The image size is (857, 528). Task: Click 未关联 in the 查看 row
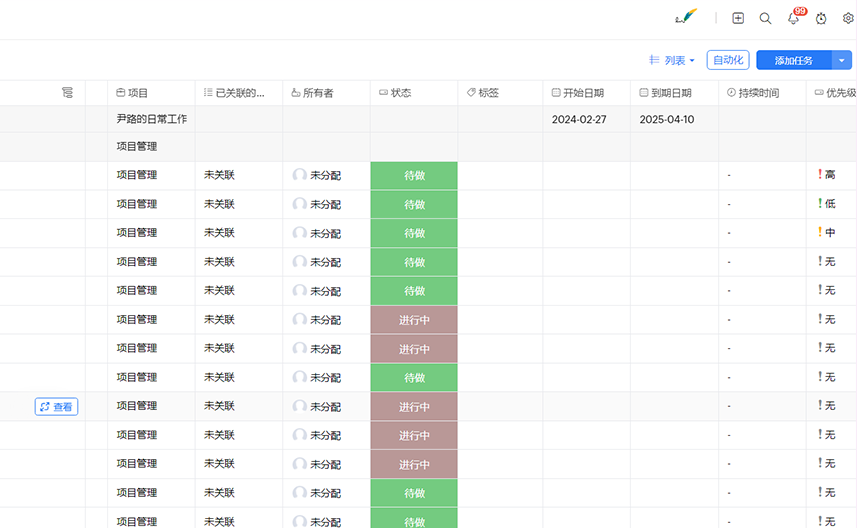[x=219, y=406]
